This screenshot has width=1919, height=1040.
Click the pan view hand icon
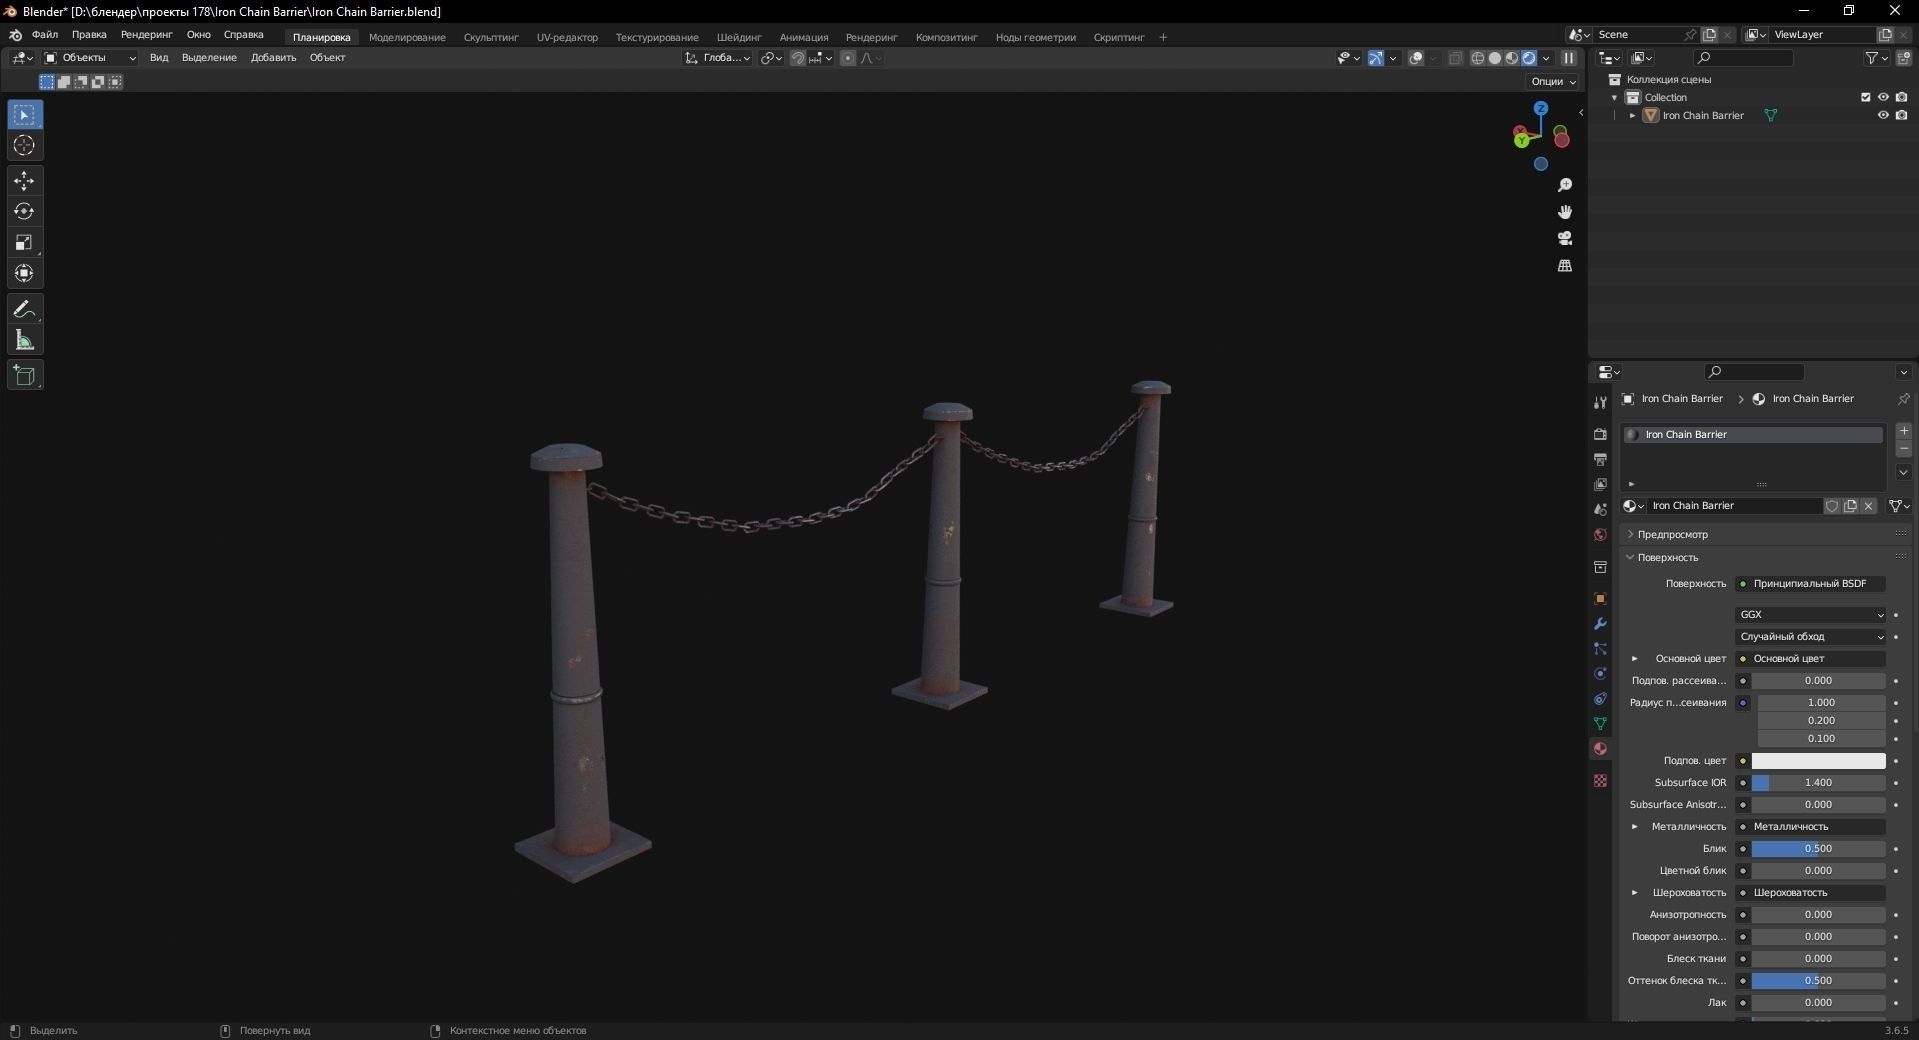(x=1565, y=212)
